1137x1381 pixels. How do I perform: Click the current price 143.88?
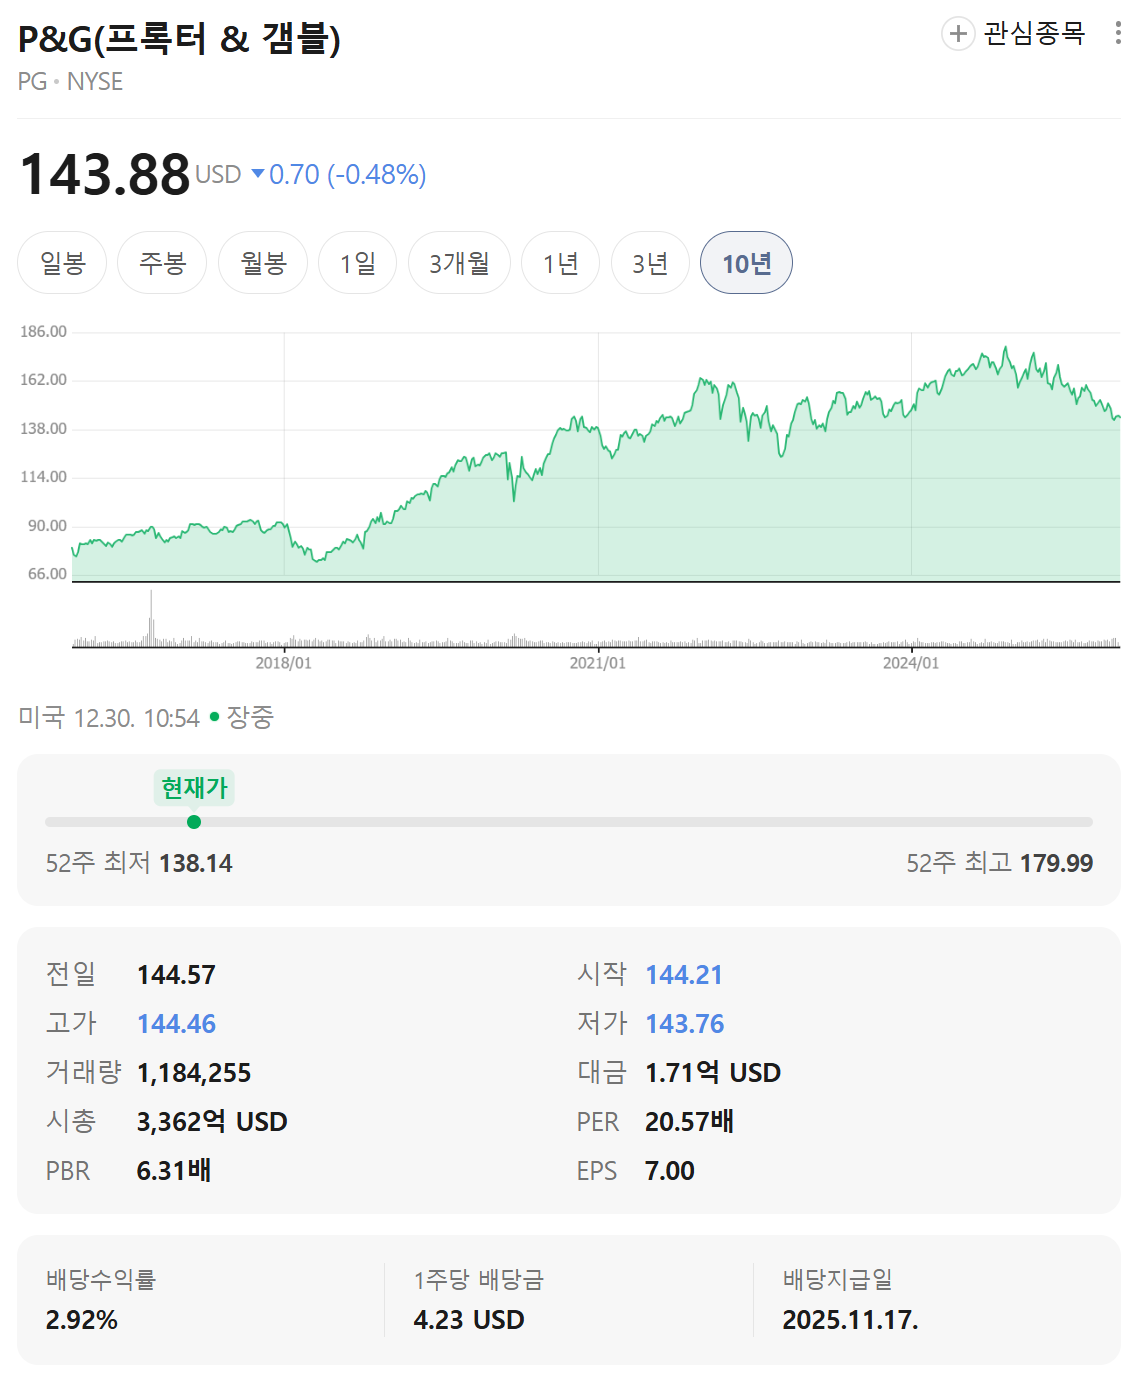pos(105,174)
